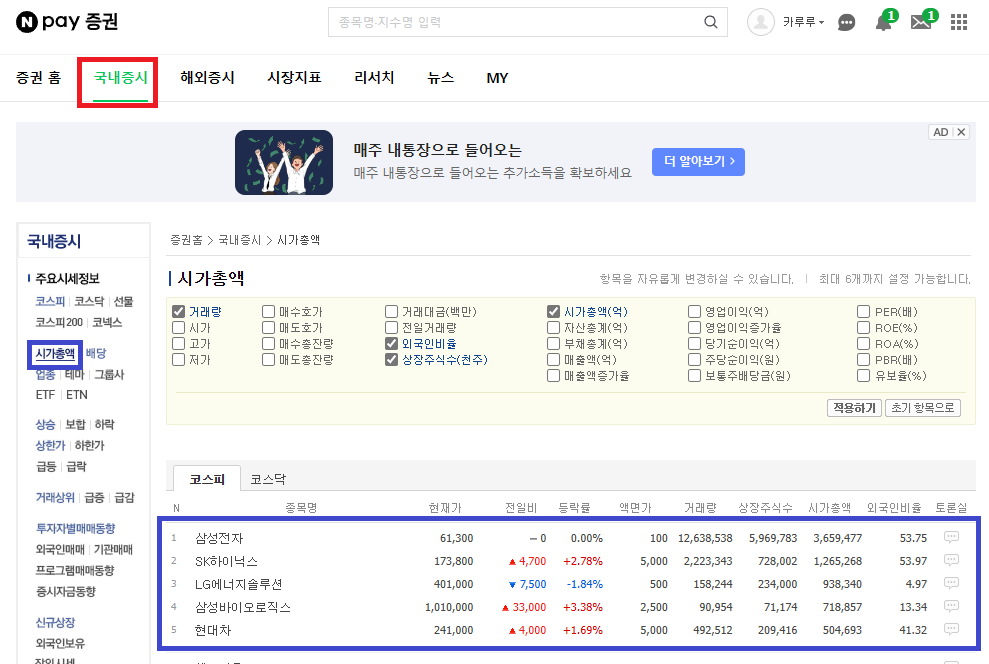Open the LG에너지솔루션 stock link
989x664 pixels.
click(238, 584)
